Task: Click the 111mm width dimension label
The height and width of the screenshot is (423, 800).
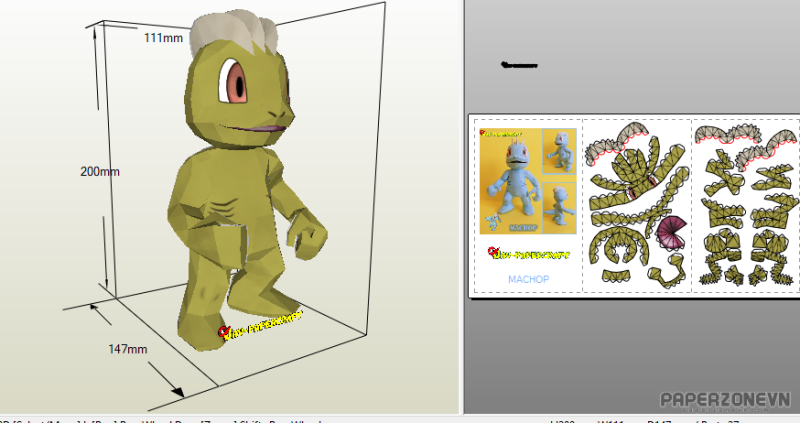Action: coord(163,38)
